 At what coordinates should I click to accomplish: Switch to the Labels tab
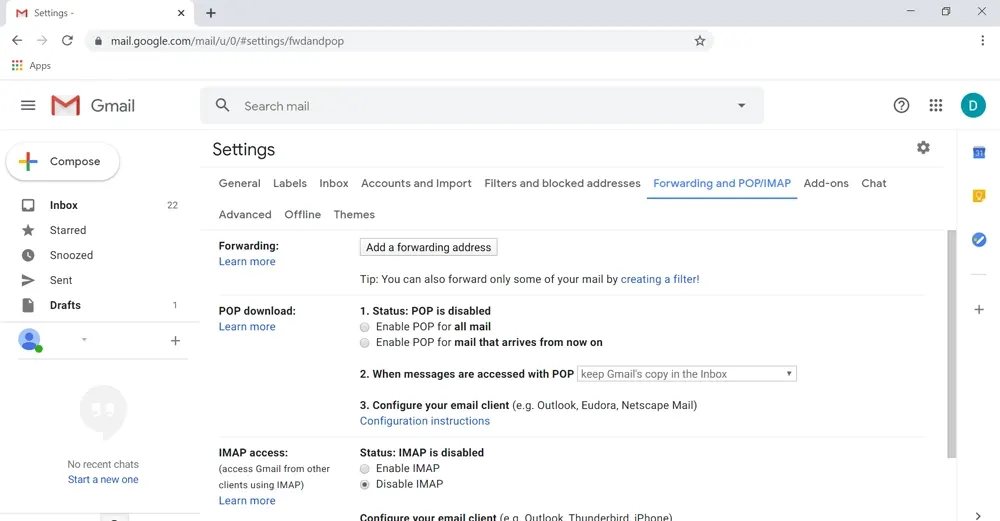(290, 184)
